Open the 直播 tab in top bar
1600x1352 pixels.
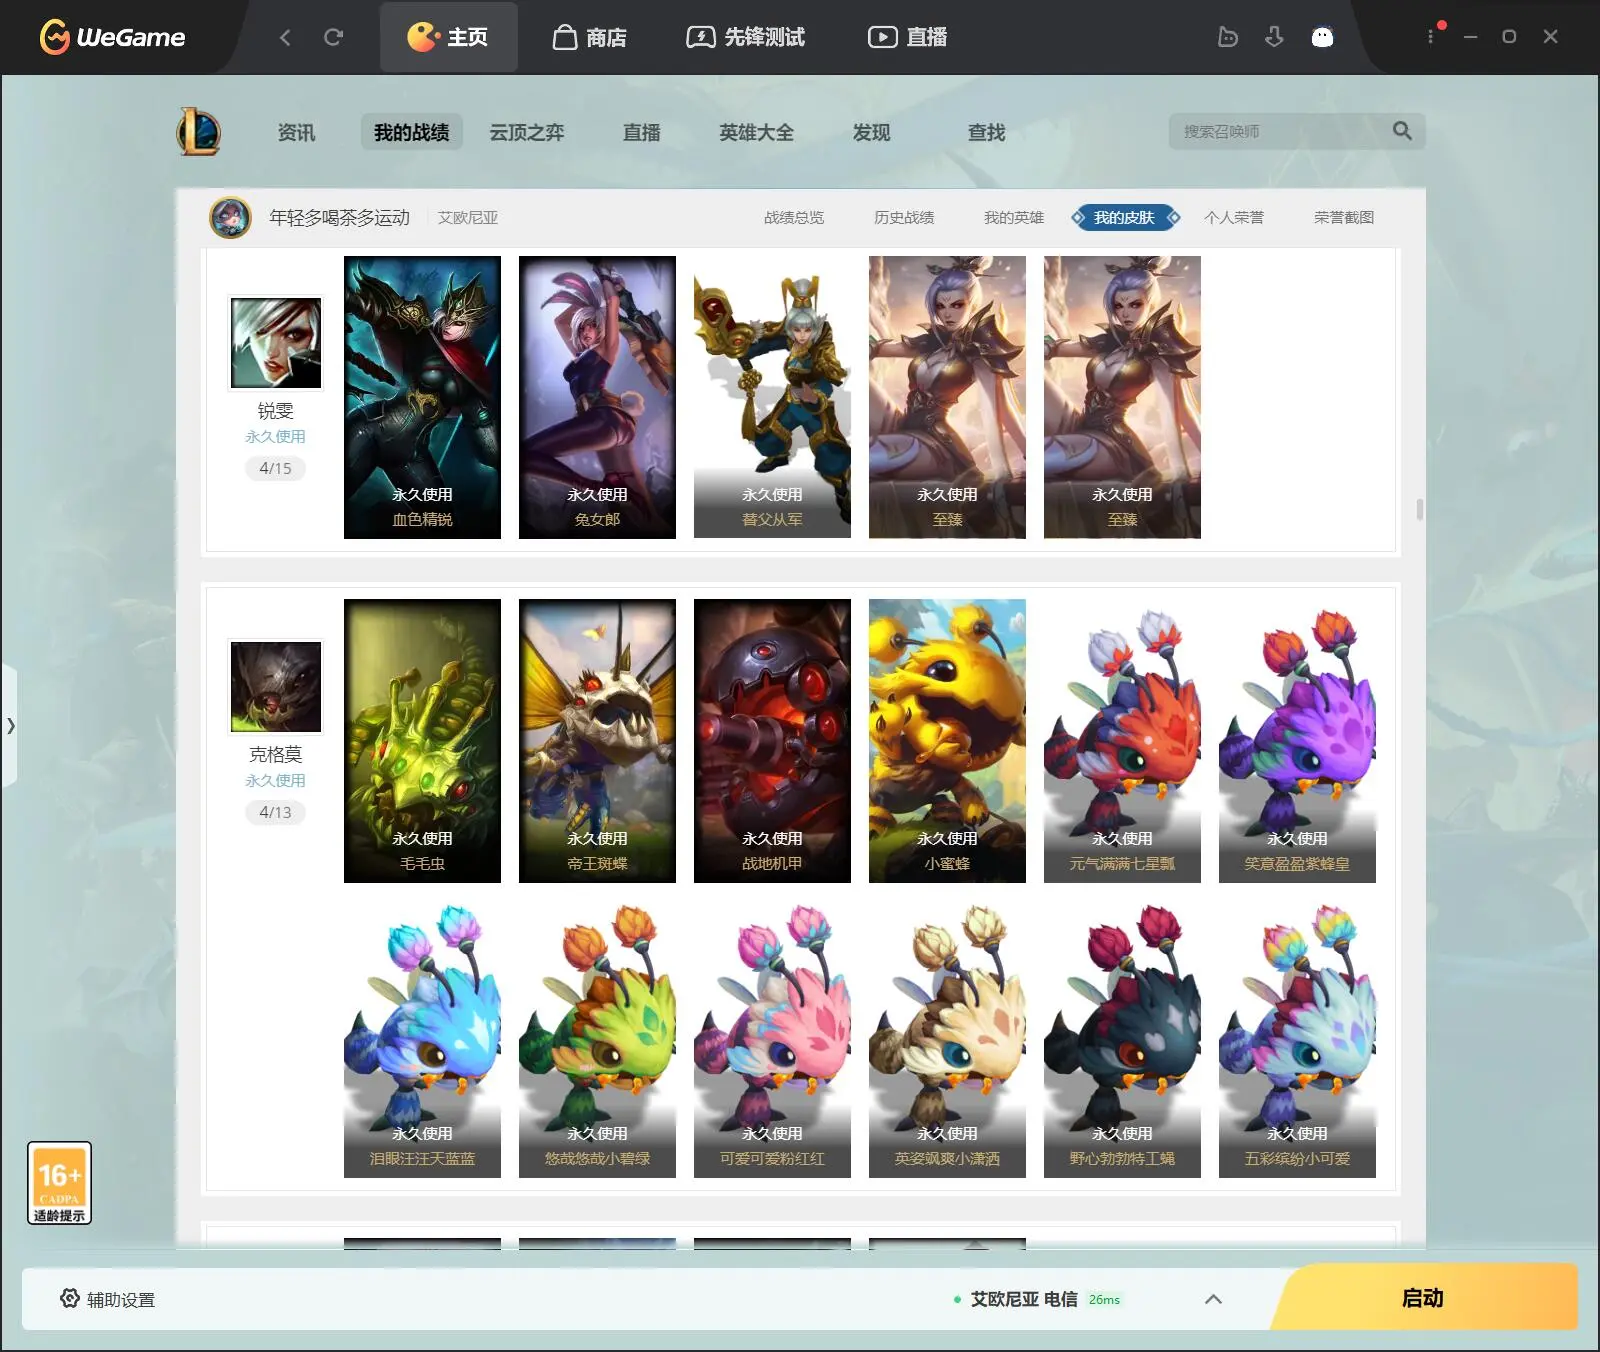coord(908,37)
